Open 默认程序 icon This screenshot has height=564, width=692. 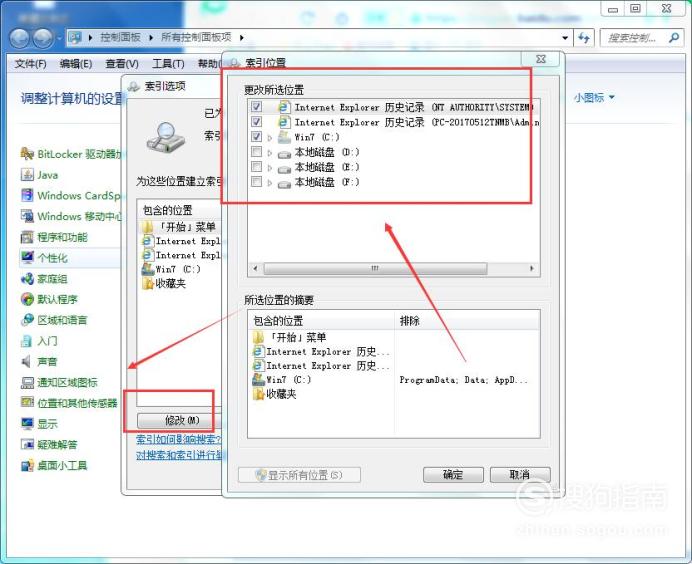click(27, 299)
